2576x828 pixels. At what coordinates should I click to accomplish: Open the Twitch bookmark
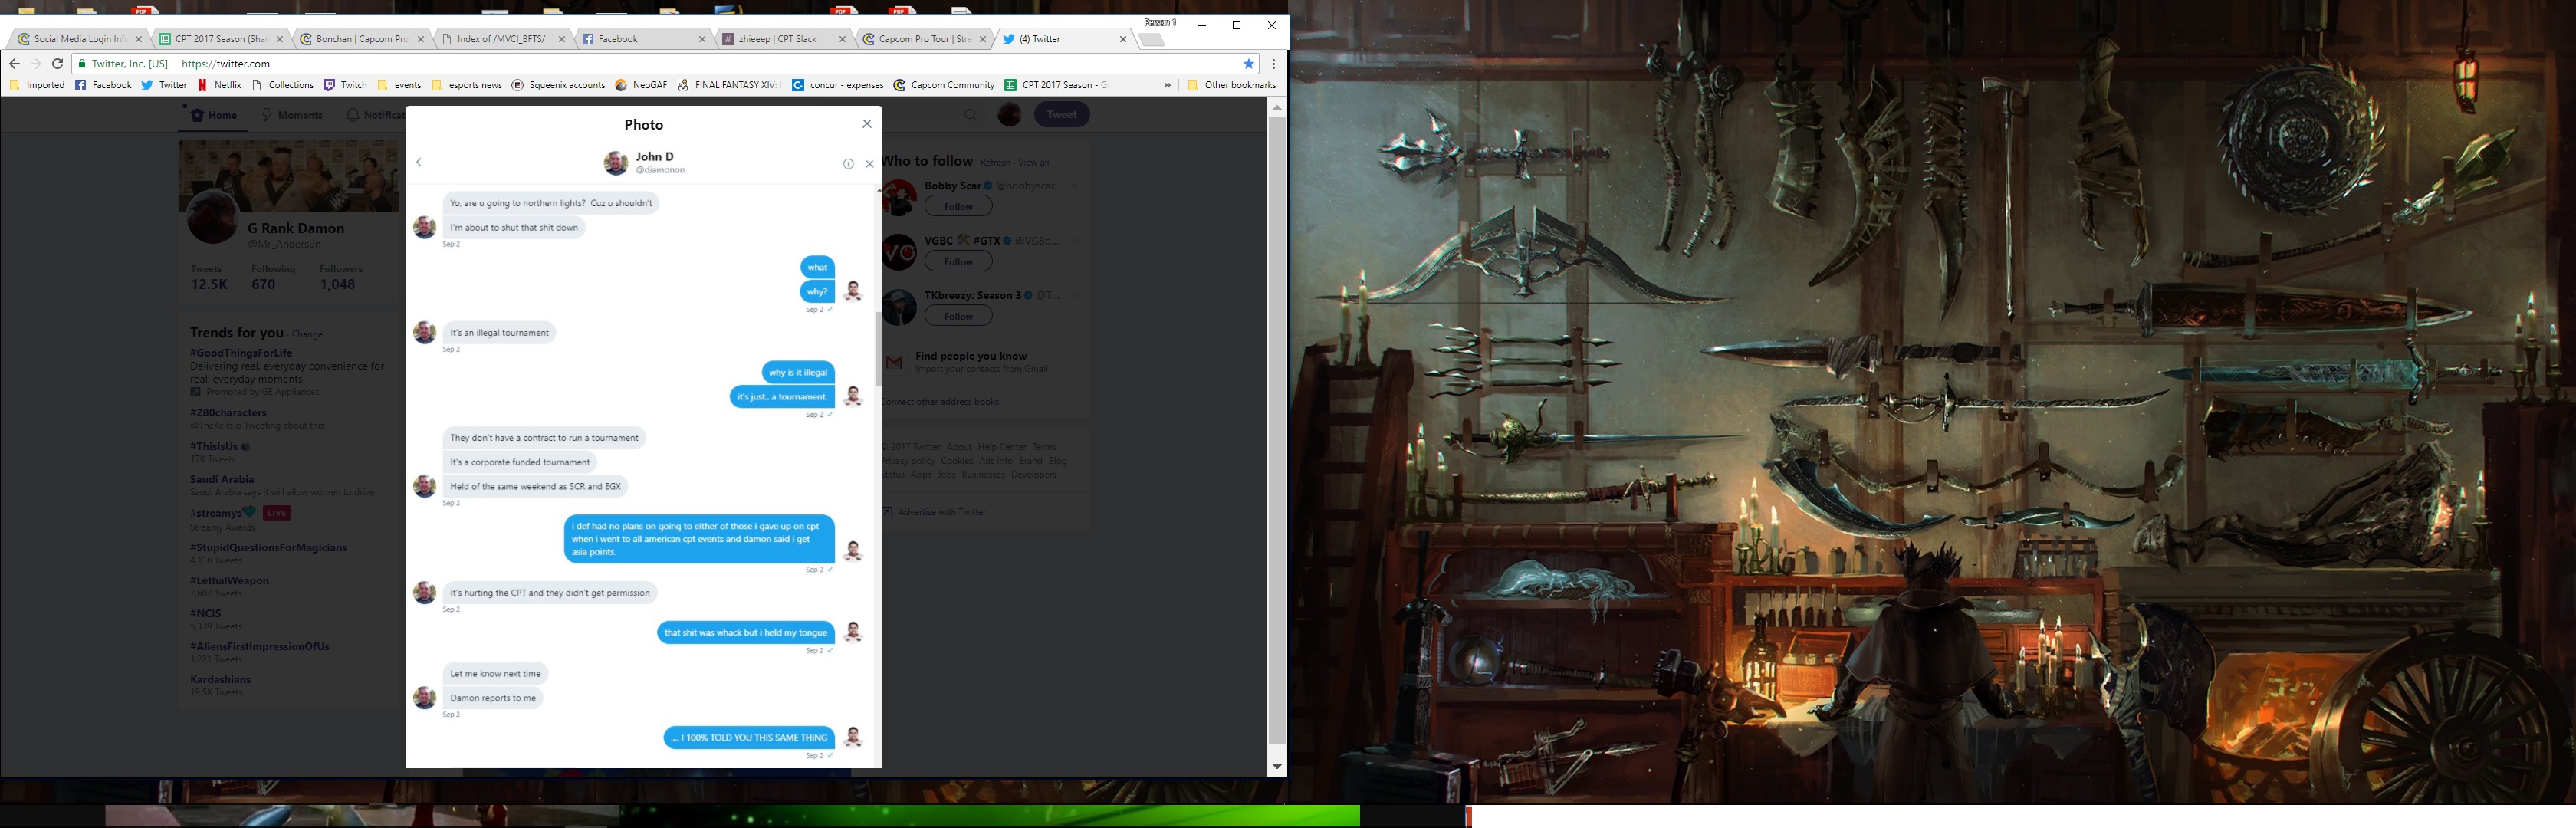(345, 85)
